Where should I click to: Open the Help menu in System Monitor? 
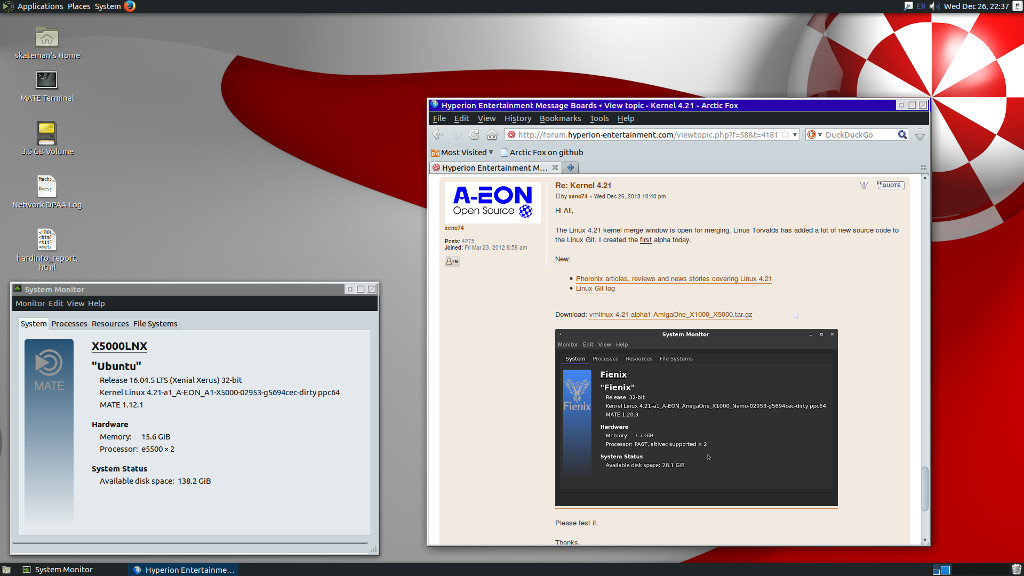(96, 303)
